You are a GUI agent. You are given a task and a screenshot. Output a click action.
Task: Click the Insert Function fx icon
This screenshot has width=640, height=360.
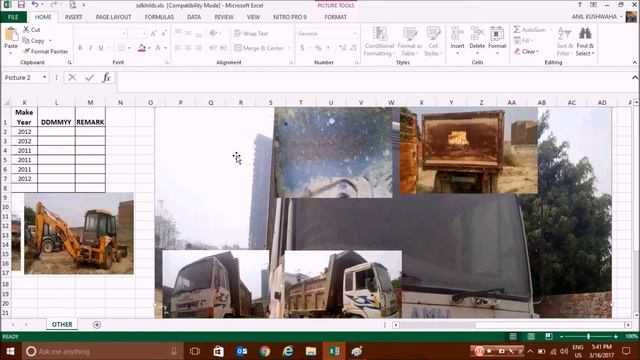107,78
